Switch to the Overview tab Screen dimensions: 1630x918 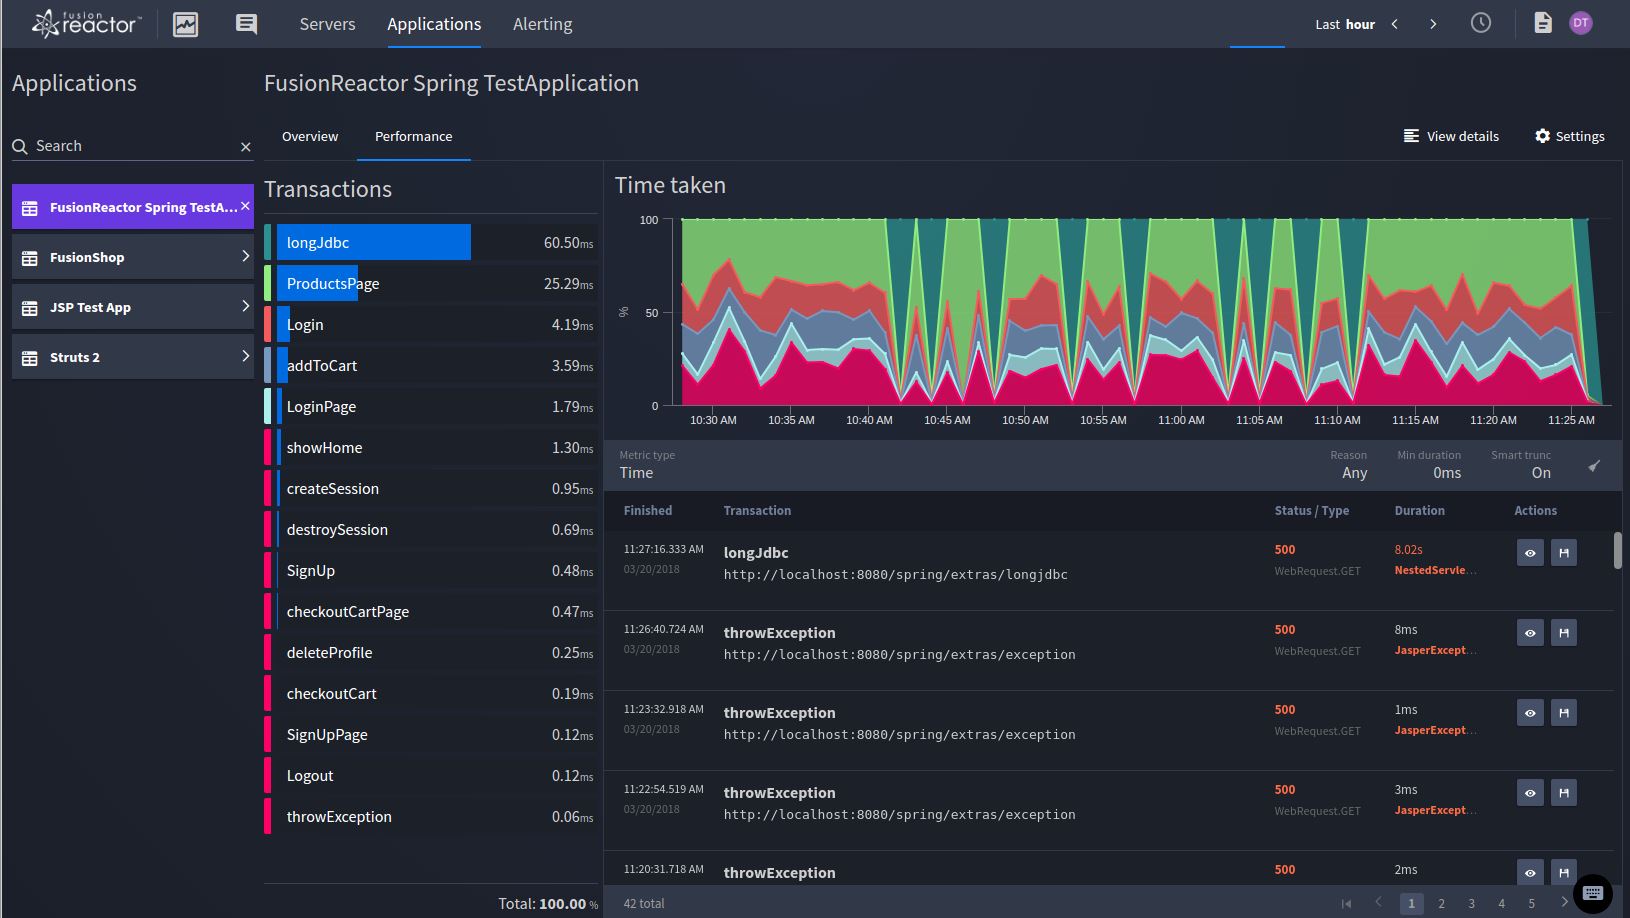[x=310, y=136]
